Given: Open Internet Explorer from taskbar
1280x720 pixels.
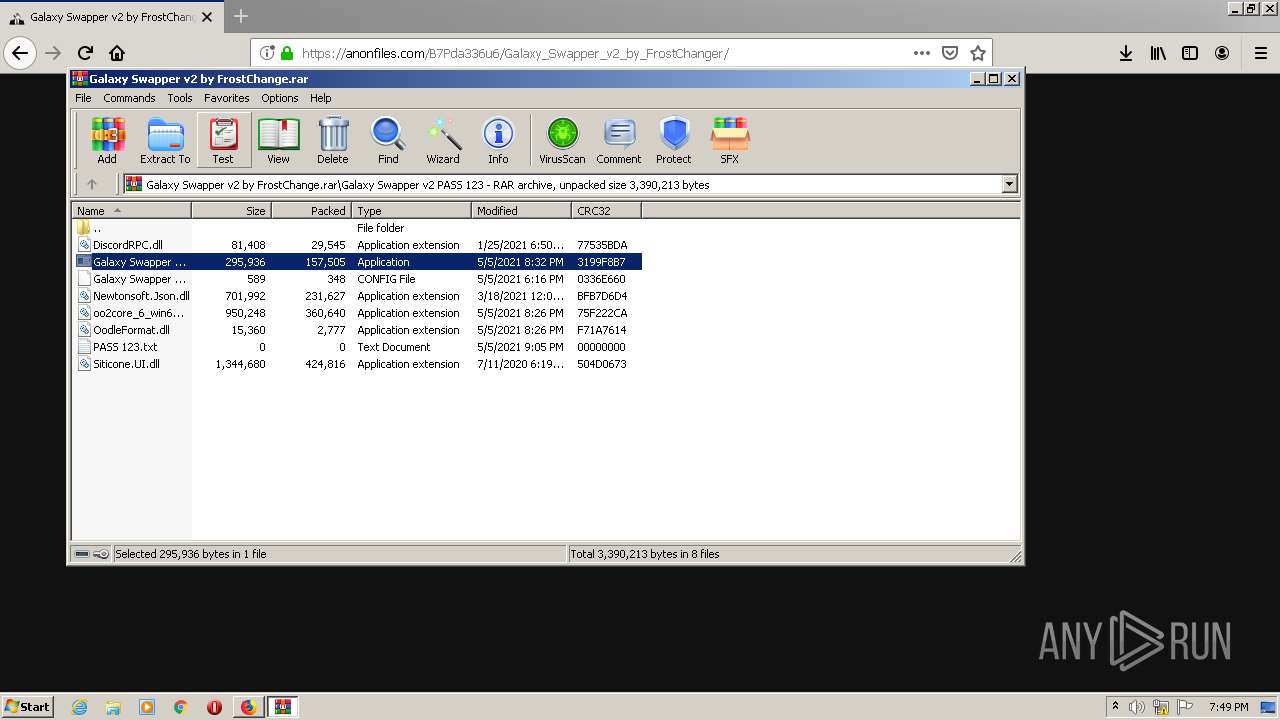Looking at the screenshot, I should 80,707.
